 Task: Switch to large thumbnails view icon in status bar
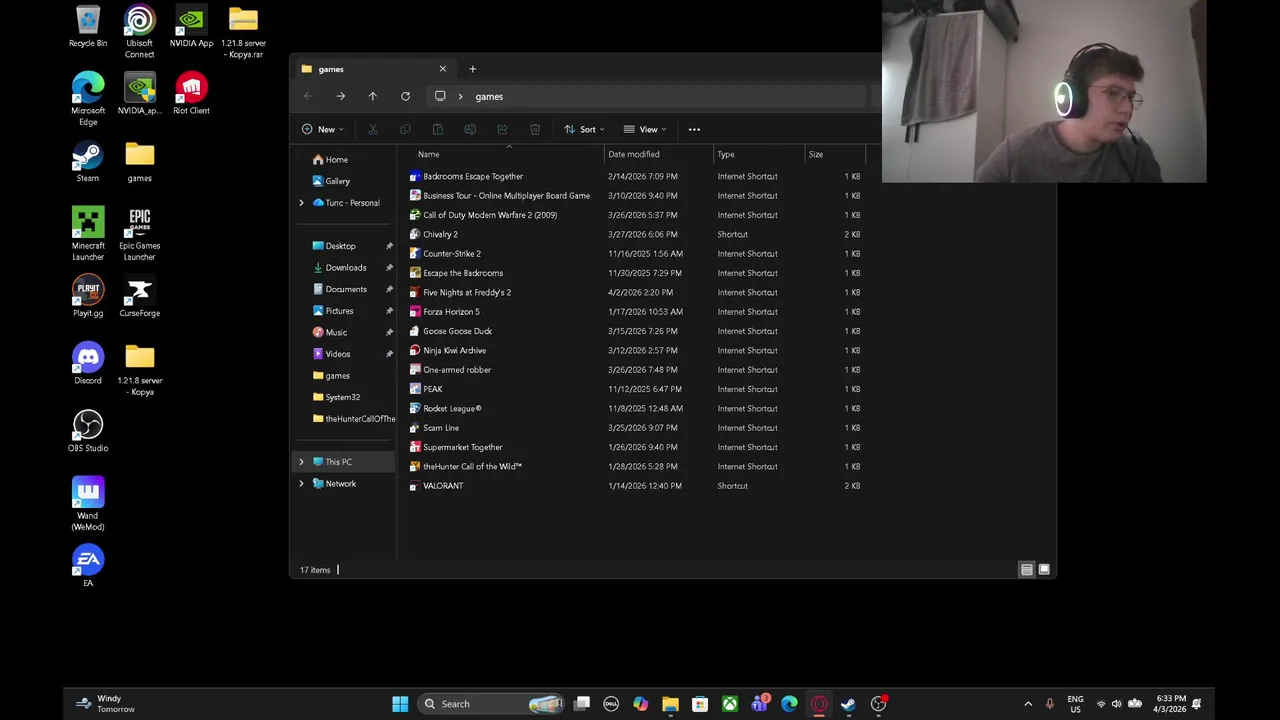pos(1044,570)
